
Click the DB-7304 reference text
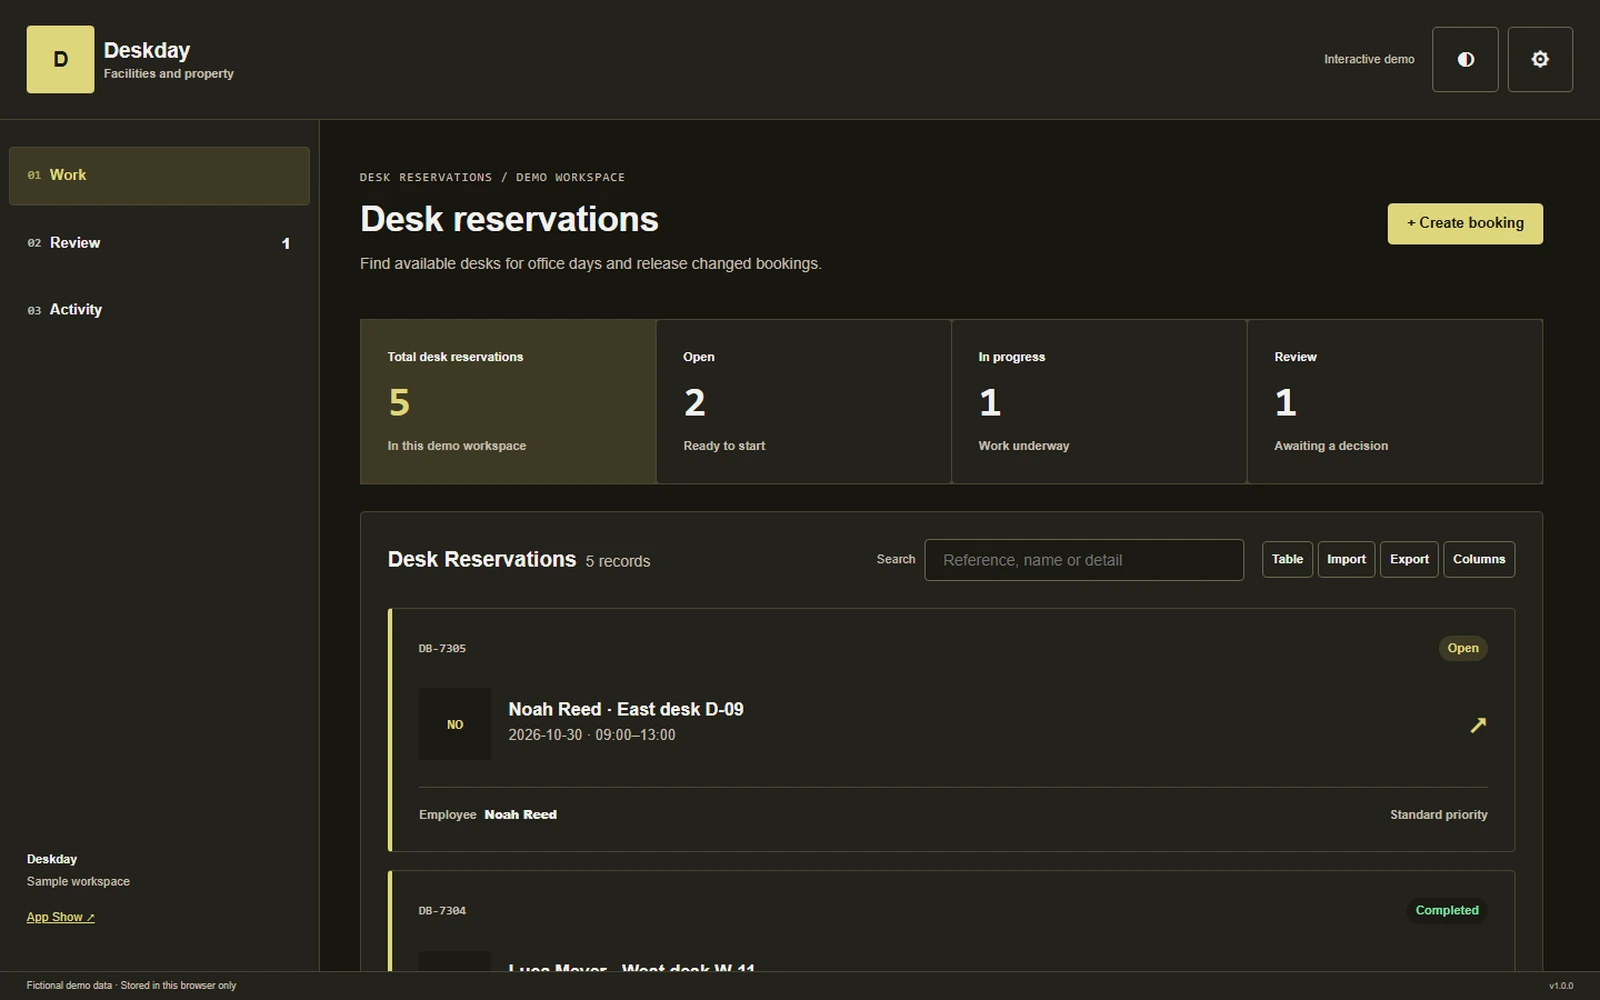pos(442,911)
